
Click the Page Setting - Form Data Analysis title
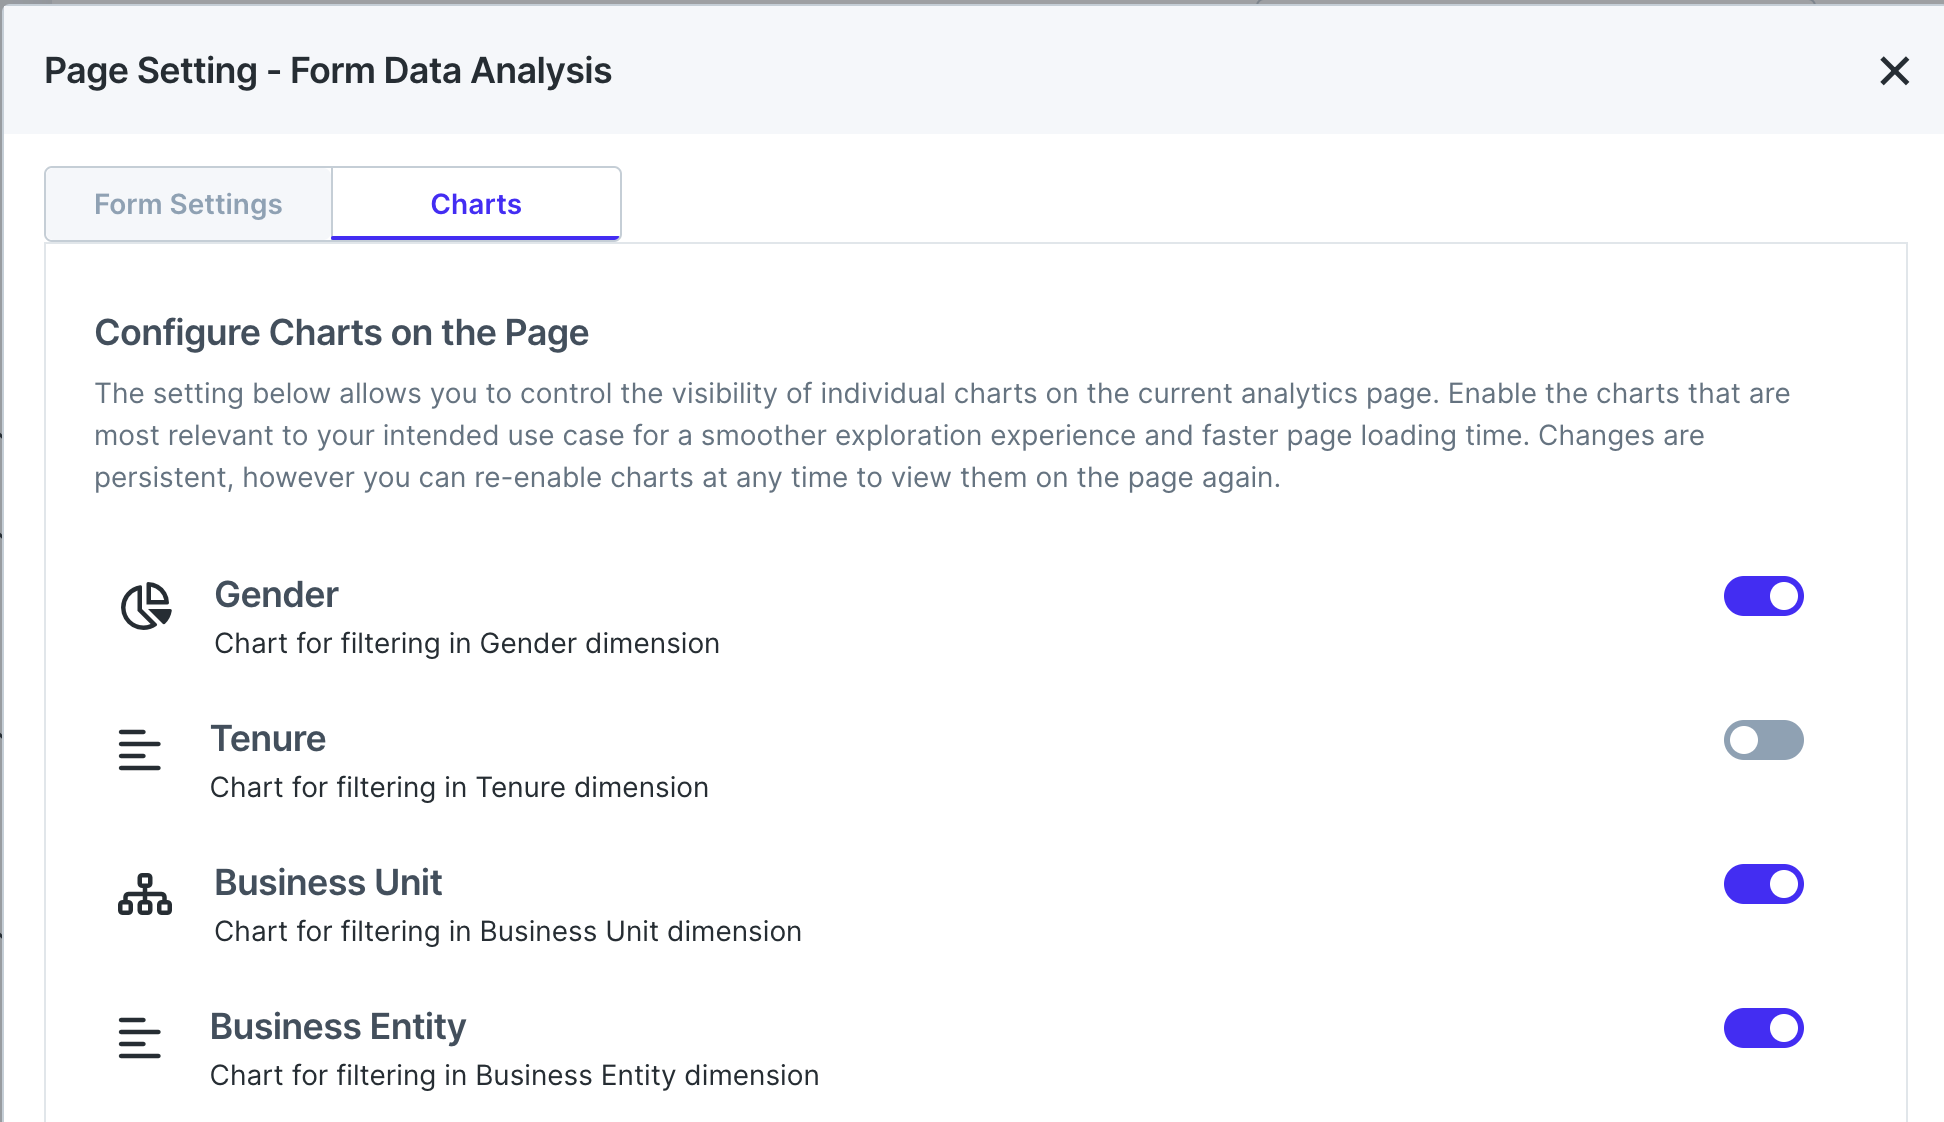tap(328, 71)
